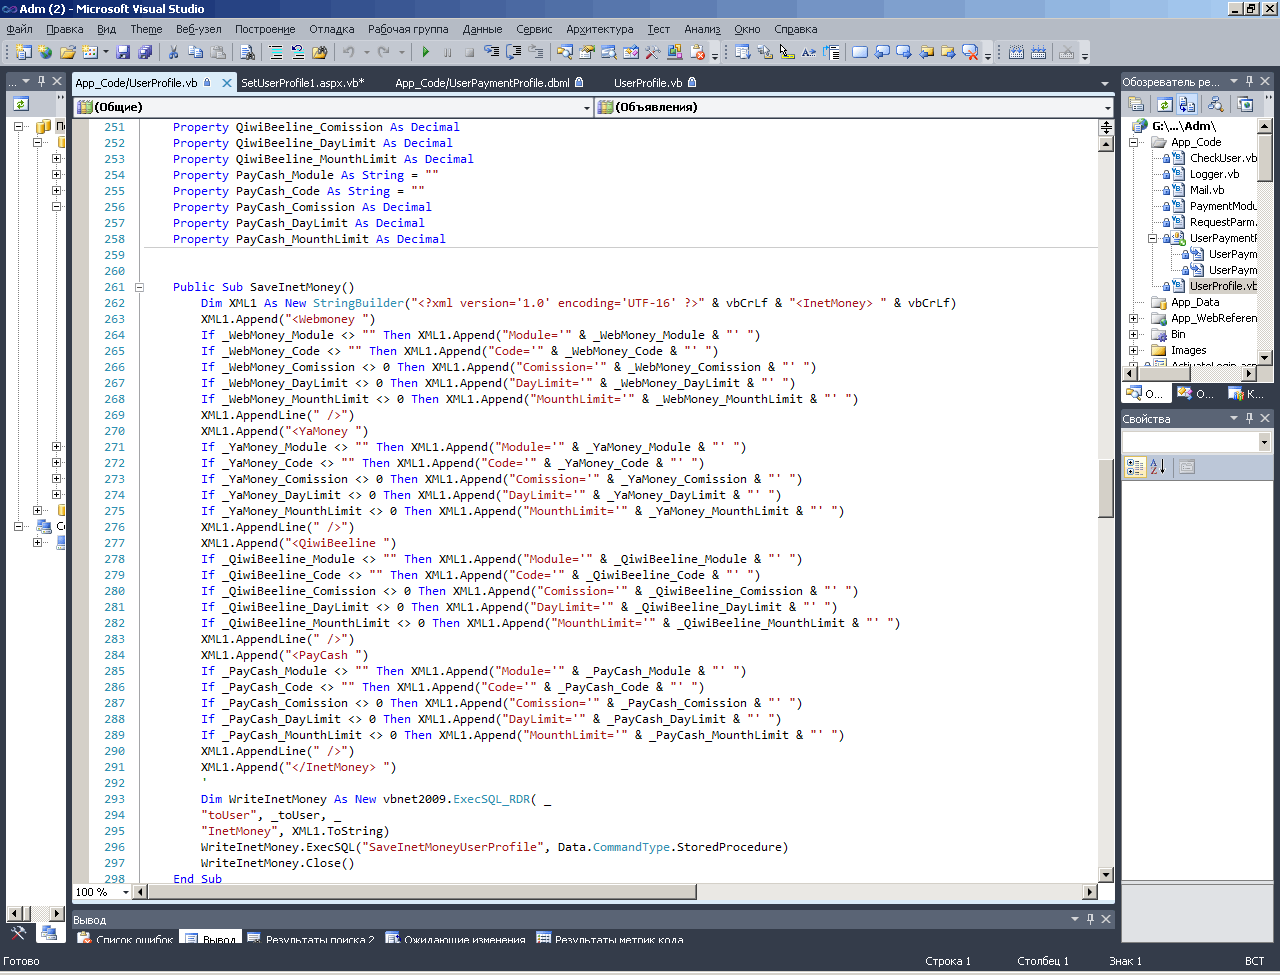Viewport: 1280px width, 975px height.
Task: Click the Start Debugging green play icon
Action: tap(426, 52)
